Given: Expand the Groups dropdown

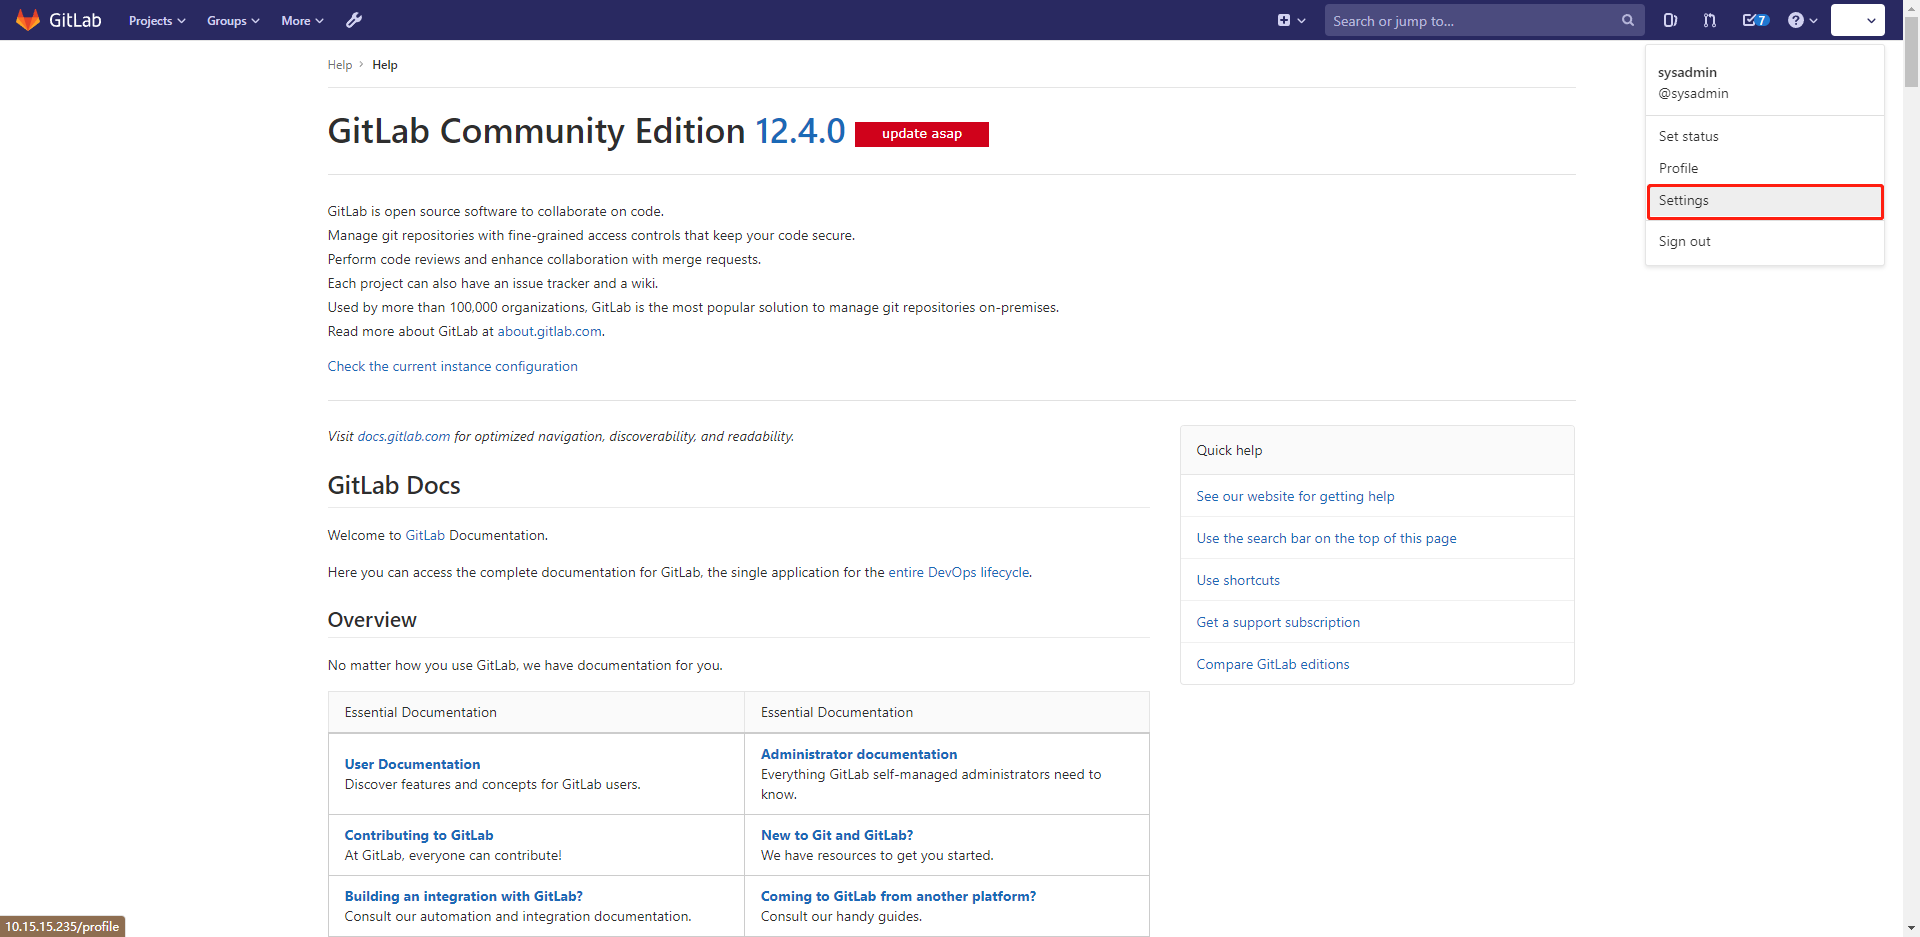Looking at the screenshot, I should click(x=233, y=21).
